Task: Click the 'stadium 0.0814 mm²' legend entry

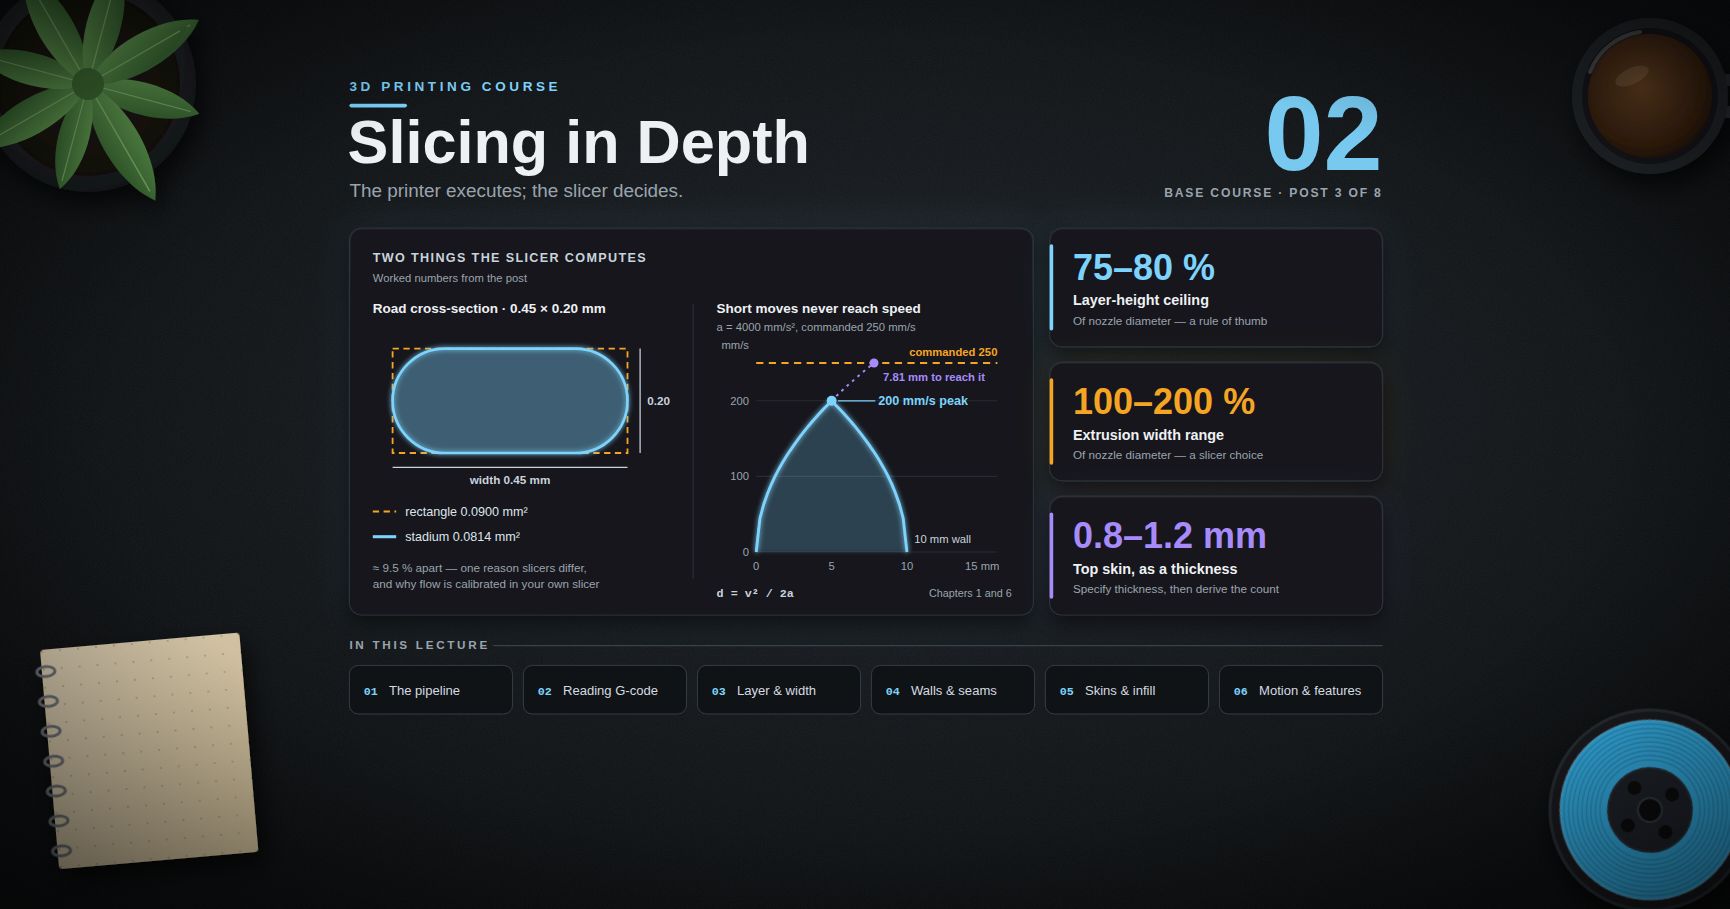Action: pos(446,537)
